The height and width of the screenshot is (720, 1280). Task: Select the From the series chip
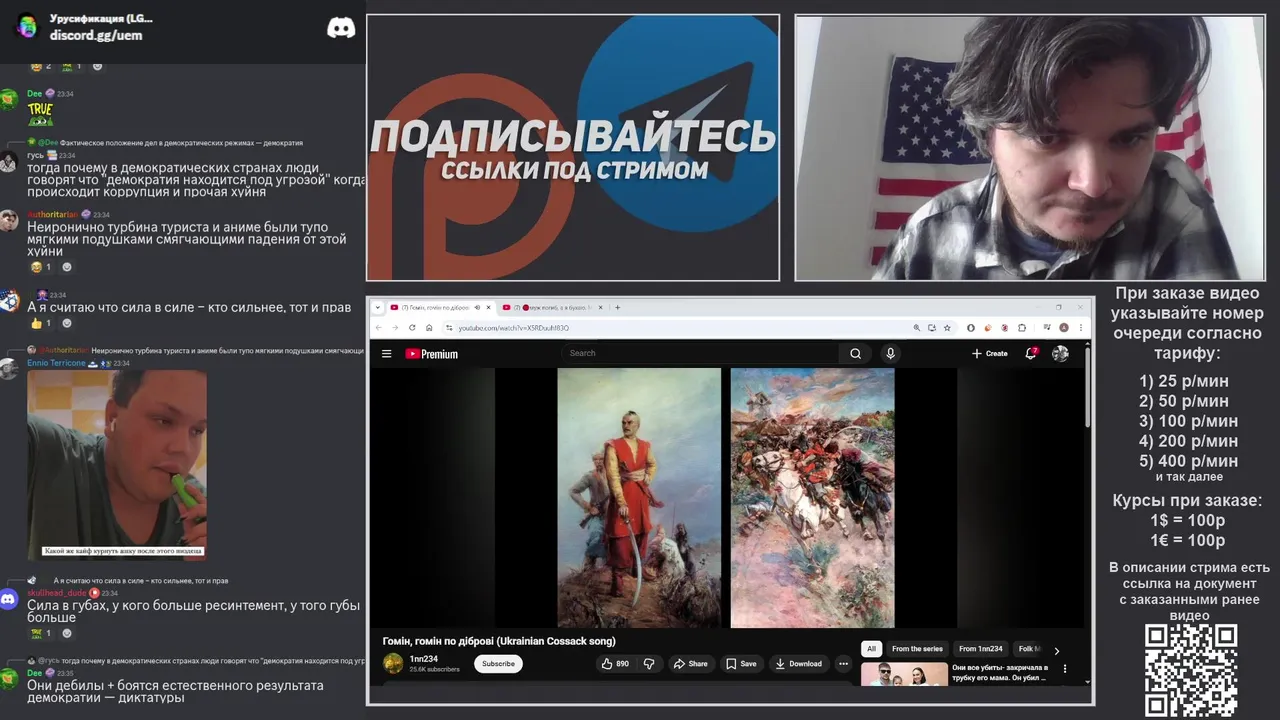click(917, 649)
